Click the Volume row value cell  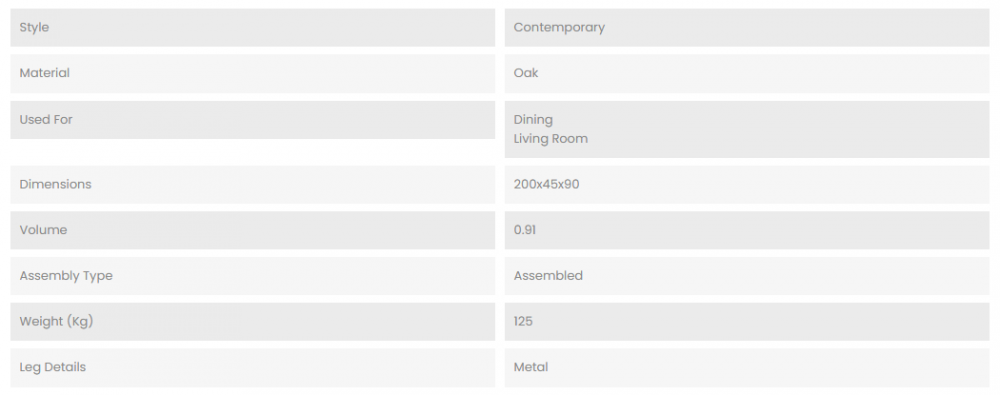tap(747, 230)
